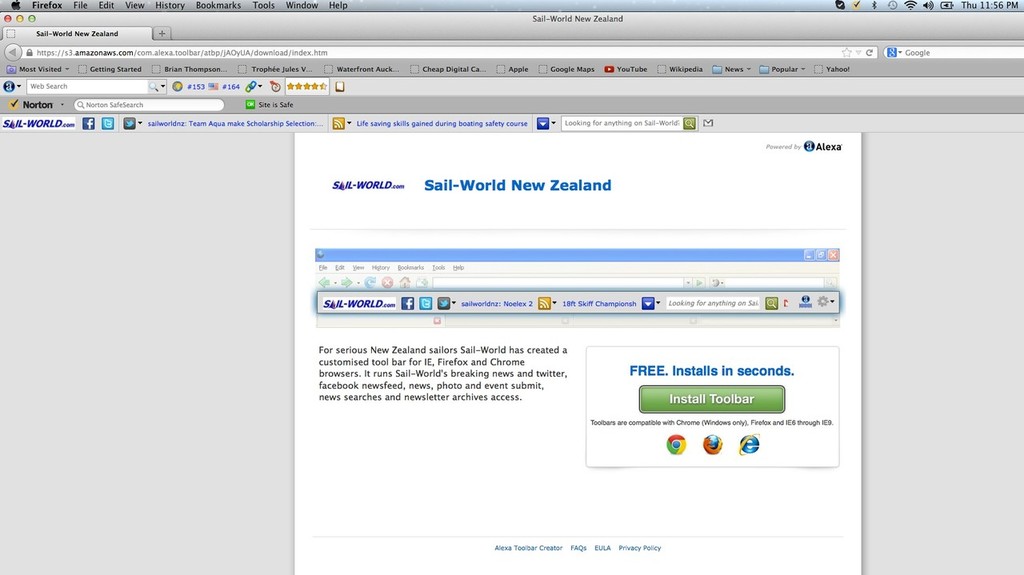Click the sailworldnz Twitter feed icon
The image size is (1024, 575).
[x=129, y=123]
